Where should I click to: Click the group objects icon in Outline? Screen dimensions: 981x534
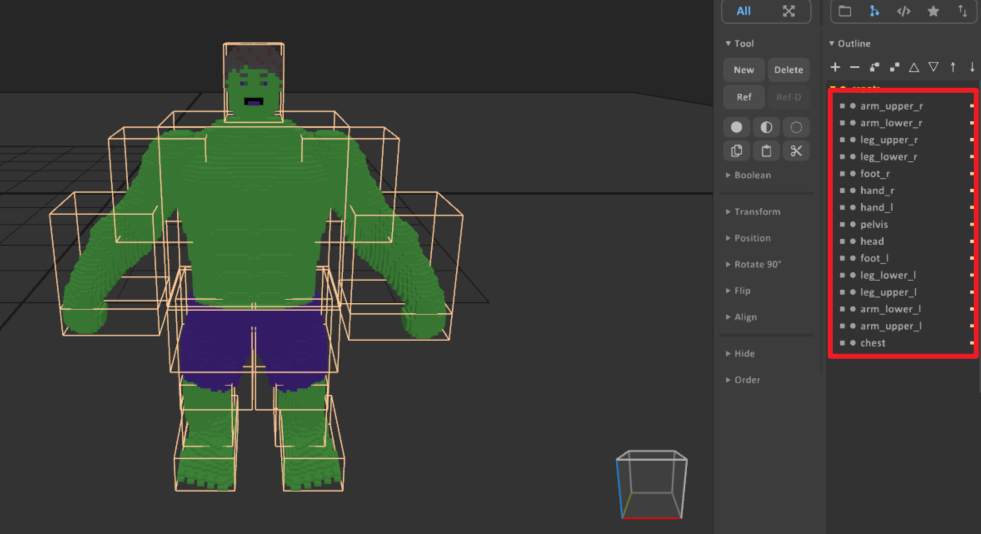(875, 67)
